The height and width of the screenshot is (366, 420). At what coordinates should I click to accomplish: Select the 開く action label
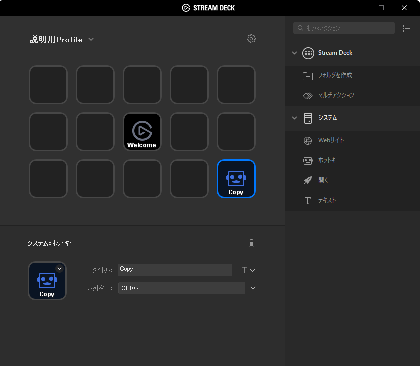(x=323, y=180)
